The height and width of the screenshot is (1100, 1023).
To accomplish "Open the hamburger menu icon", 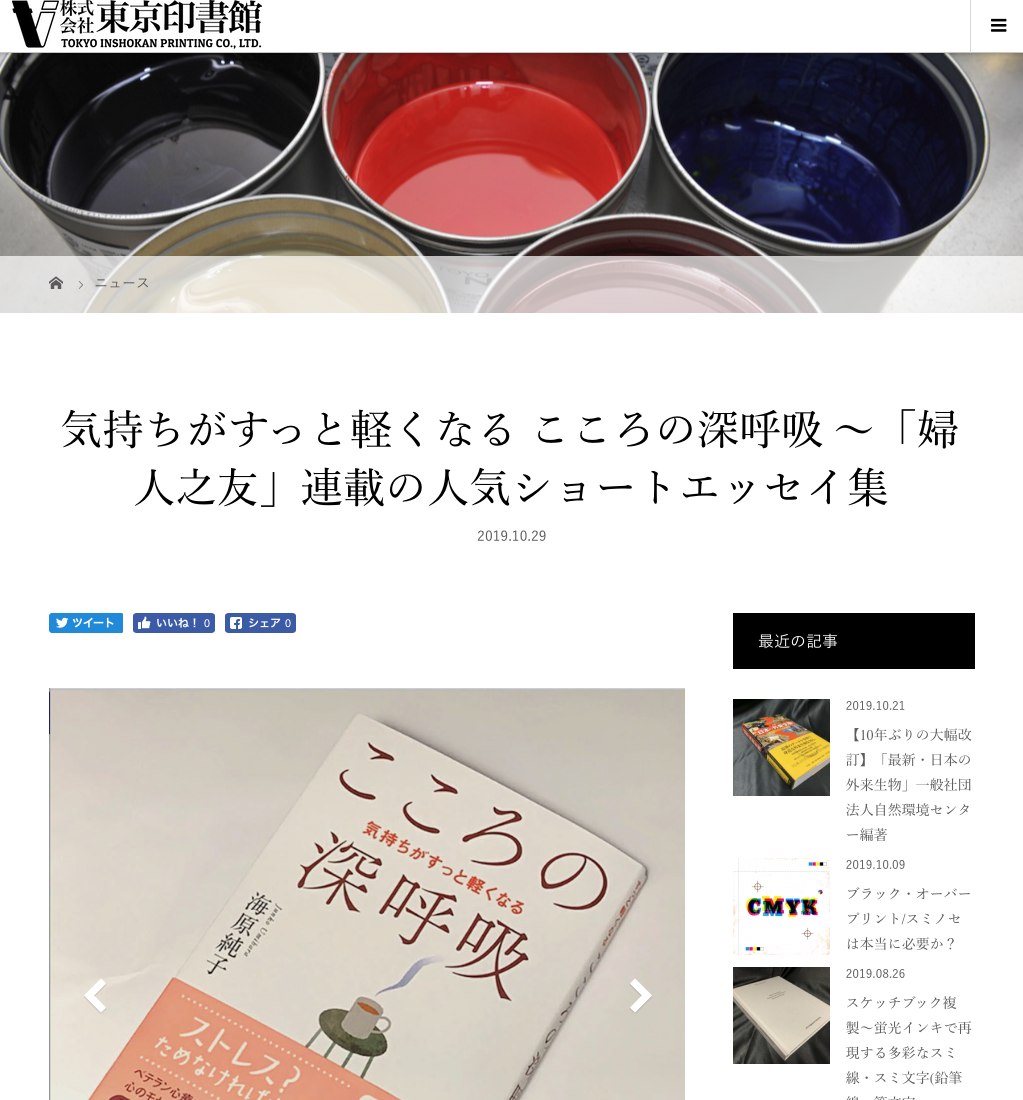I will [x=998, y=26].
